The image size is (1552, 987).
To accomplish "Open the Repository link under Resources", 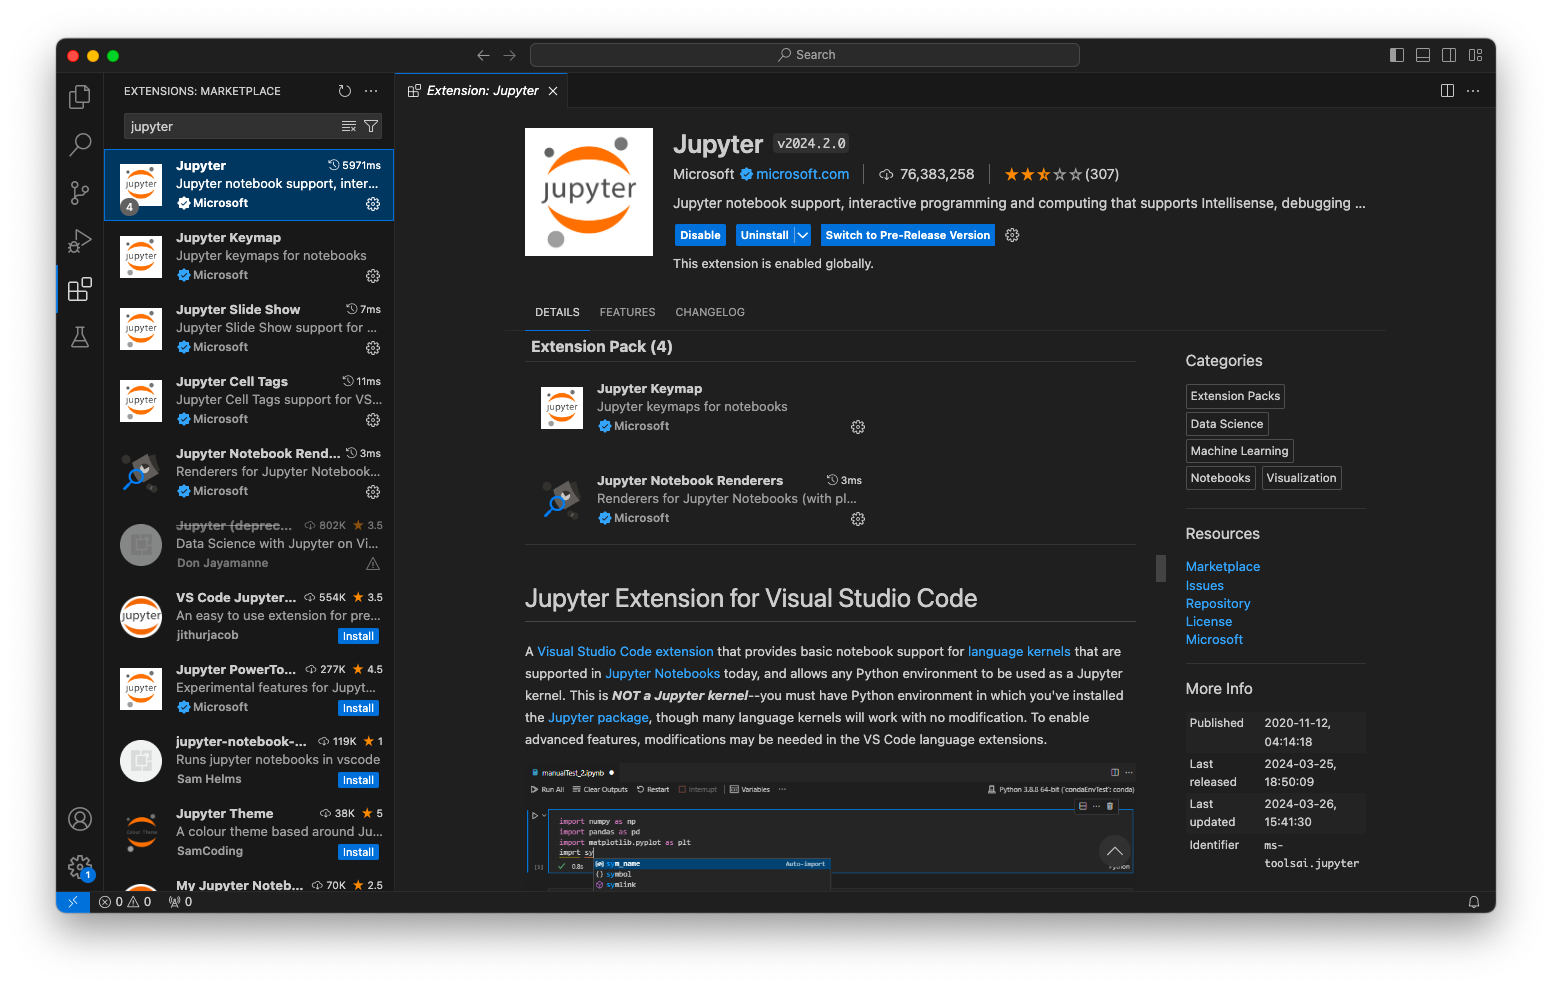I will pyautogui.click(x=1218, y=603).
